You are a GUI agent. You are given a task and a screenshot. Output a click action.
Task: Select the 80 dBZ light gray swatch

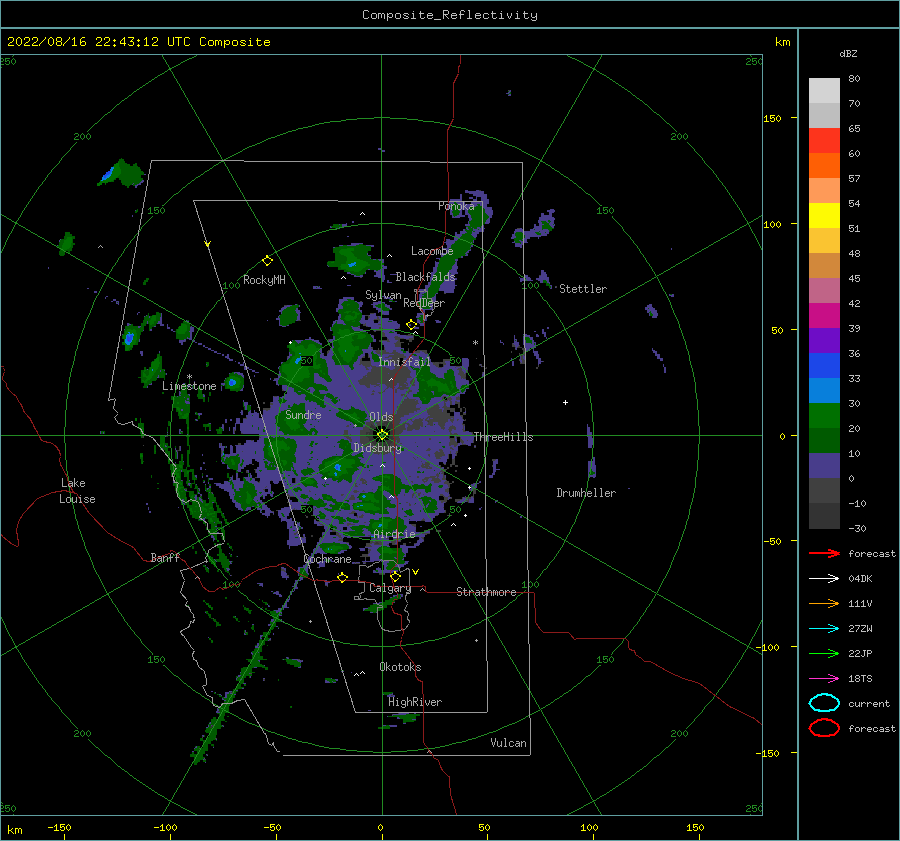coord(824,91)
